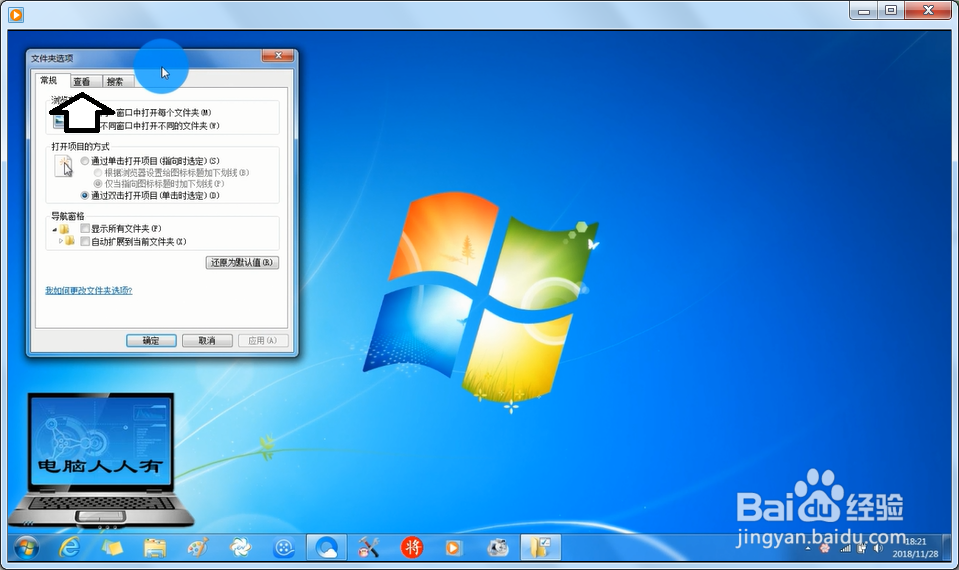959x570 pixels.
Task: Click the 不同窗口中打开不同的文件夹 option label
Action: [159, 126]
